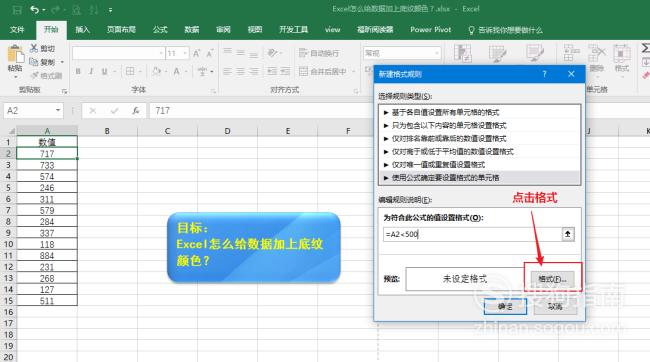Open the Name Box A2 dropdown
Image resolution: width=650 pixels, height=362 pixels.
[x=58, y=111]
